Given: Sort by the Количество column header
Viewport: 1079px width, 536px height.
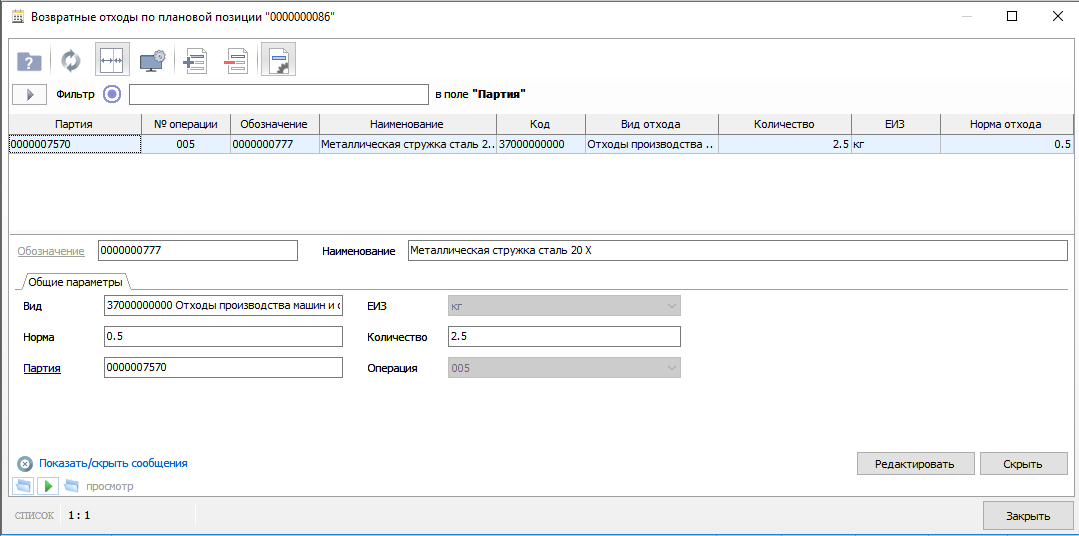Looking at the screenshot, I should click(x=785, y=124).
